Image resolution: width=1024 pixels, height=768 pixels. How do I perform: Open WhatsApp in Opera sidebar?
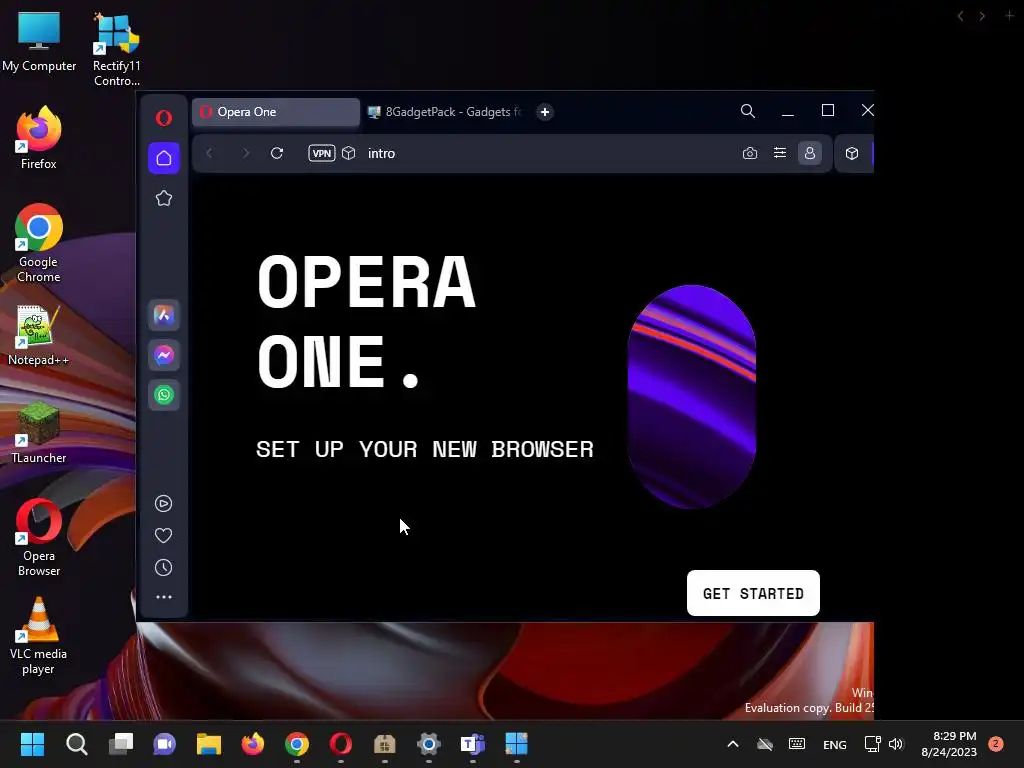pos(164,394)
